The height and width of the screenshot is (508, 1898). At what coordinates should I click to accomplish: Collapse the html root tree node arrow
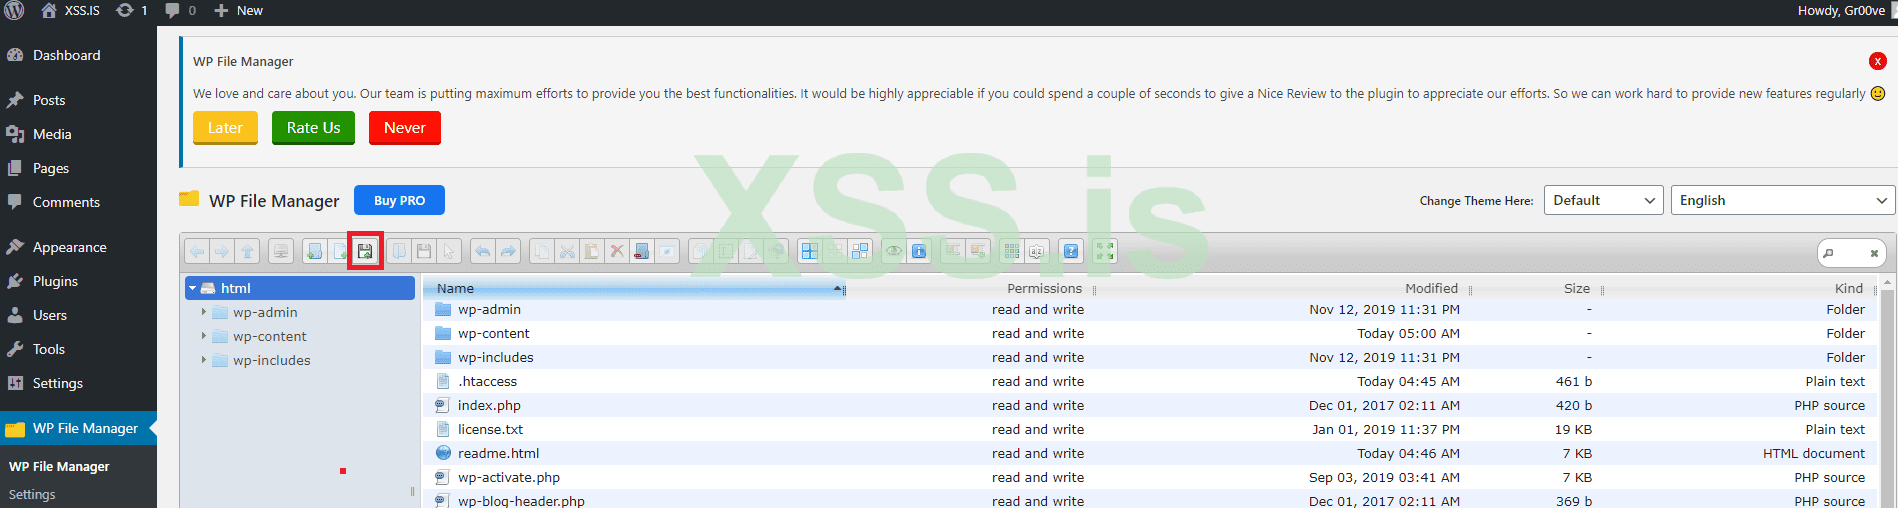(192, 288)
